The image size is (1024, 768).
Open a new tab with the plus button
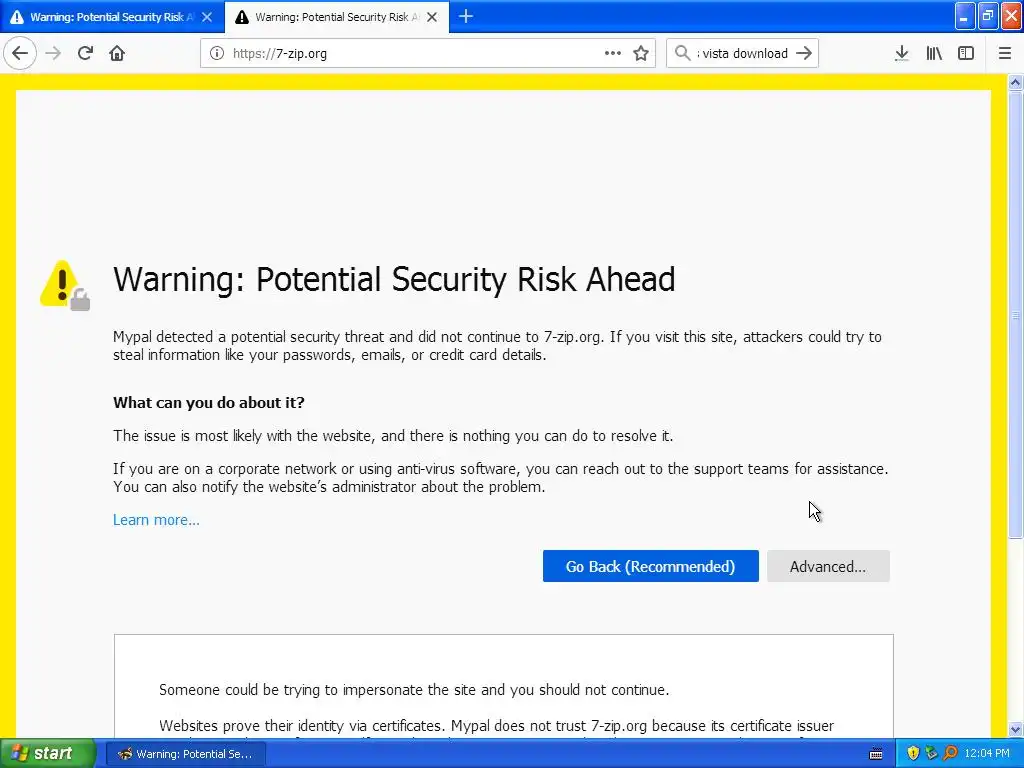[x=466, y=16]
